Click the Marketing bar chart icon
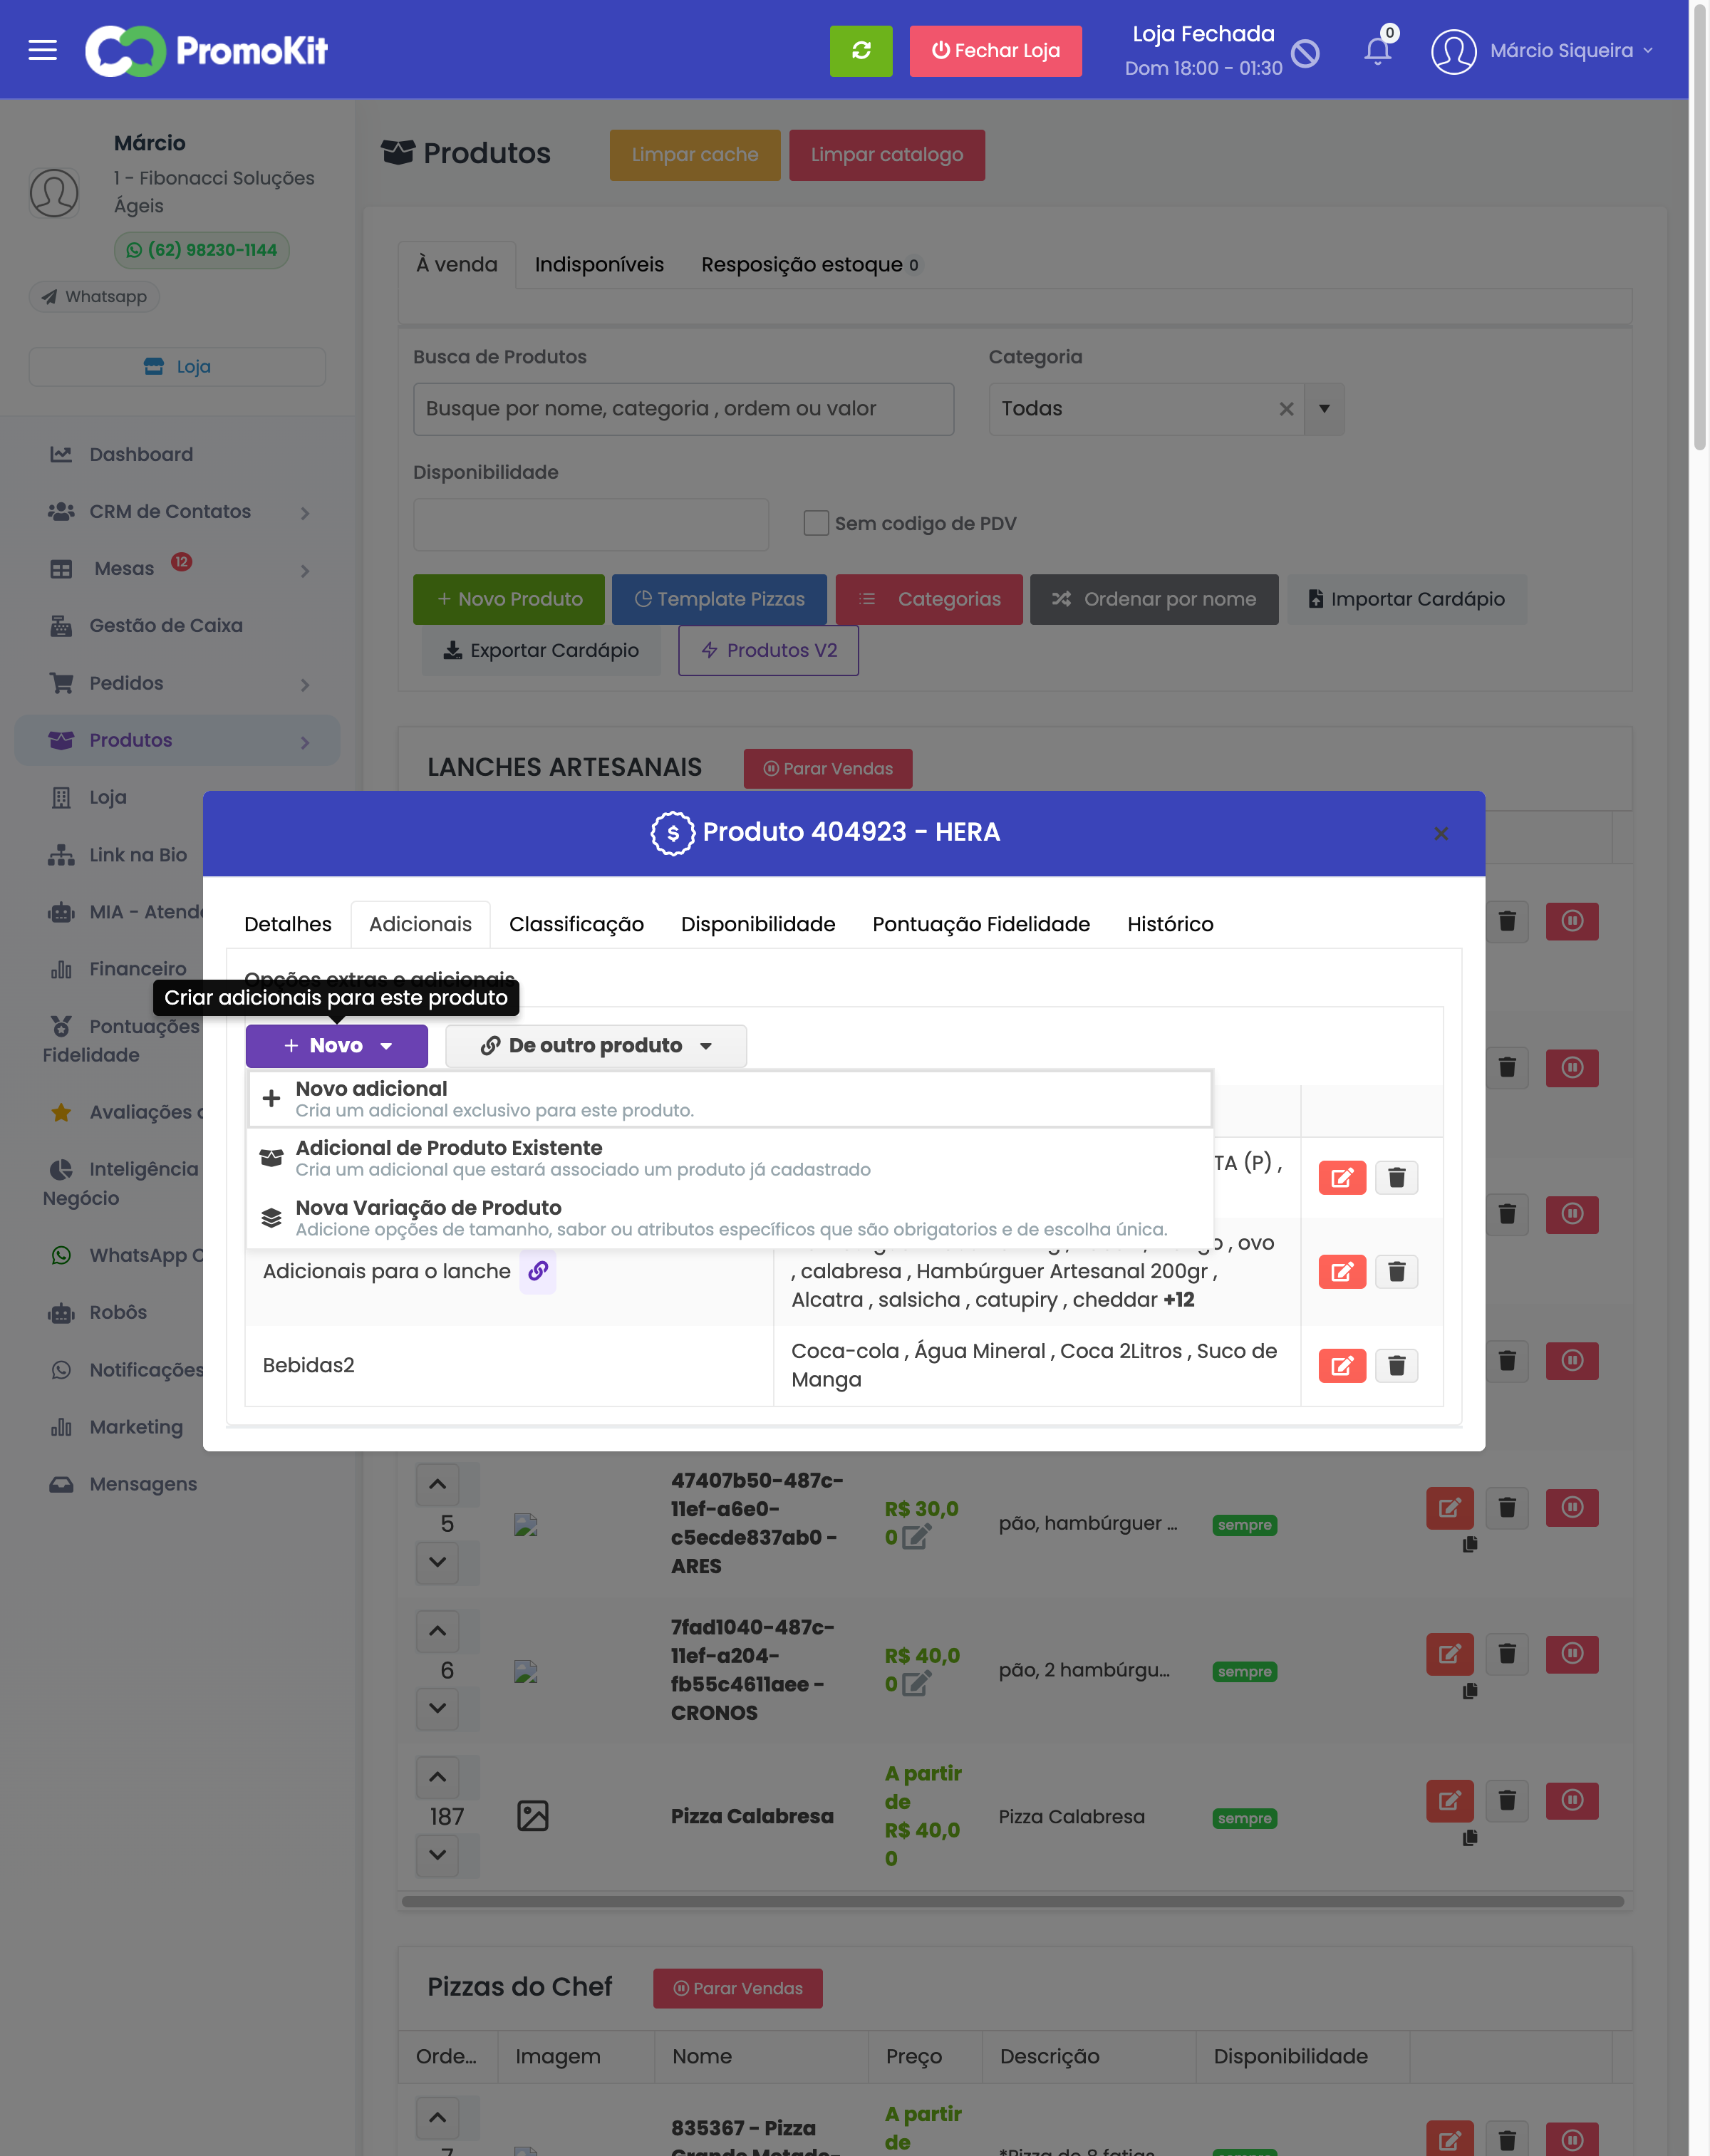The image size is (1710, 2156). [61, 1427]
